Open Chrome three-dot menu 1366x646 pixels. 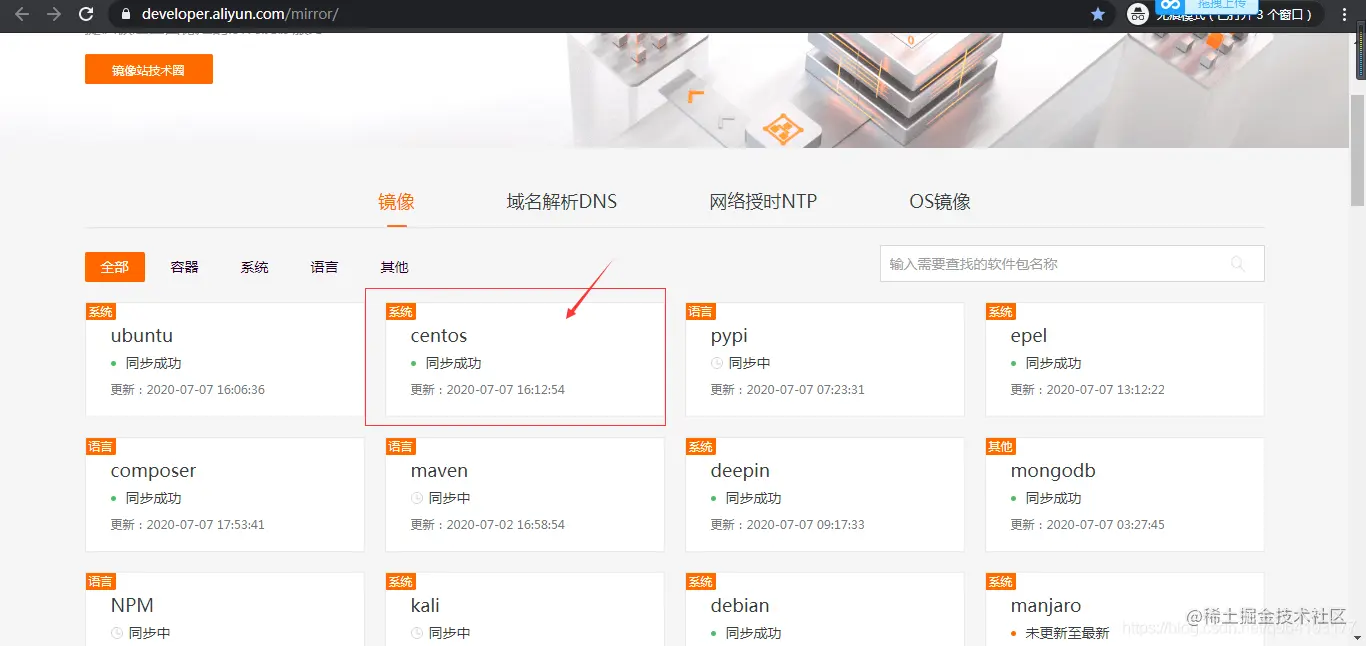1345,14
